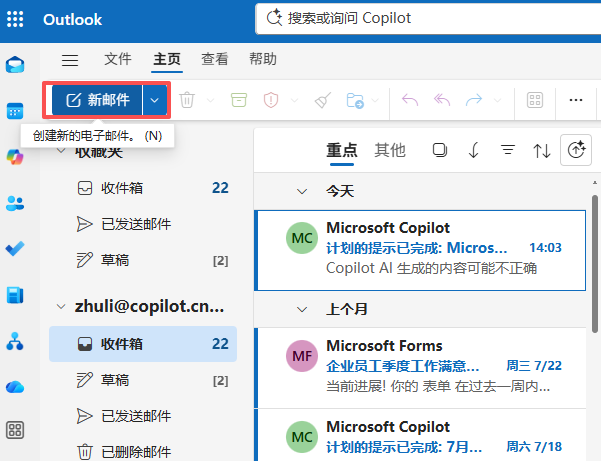The width and height of the screenshot is (601, 461).
Task: Open the Microsoft Copilot email from 7/18
Action: (420, 435)
